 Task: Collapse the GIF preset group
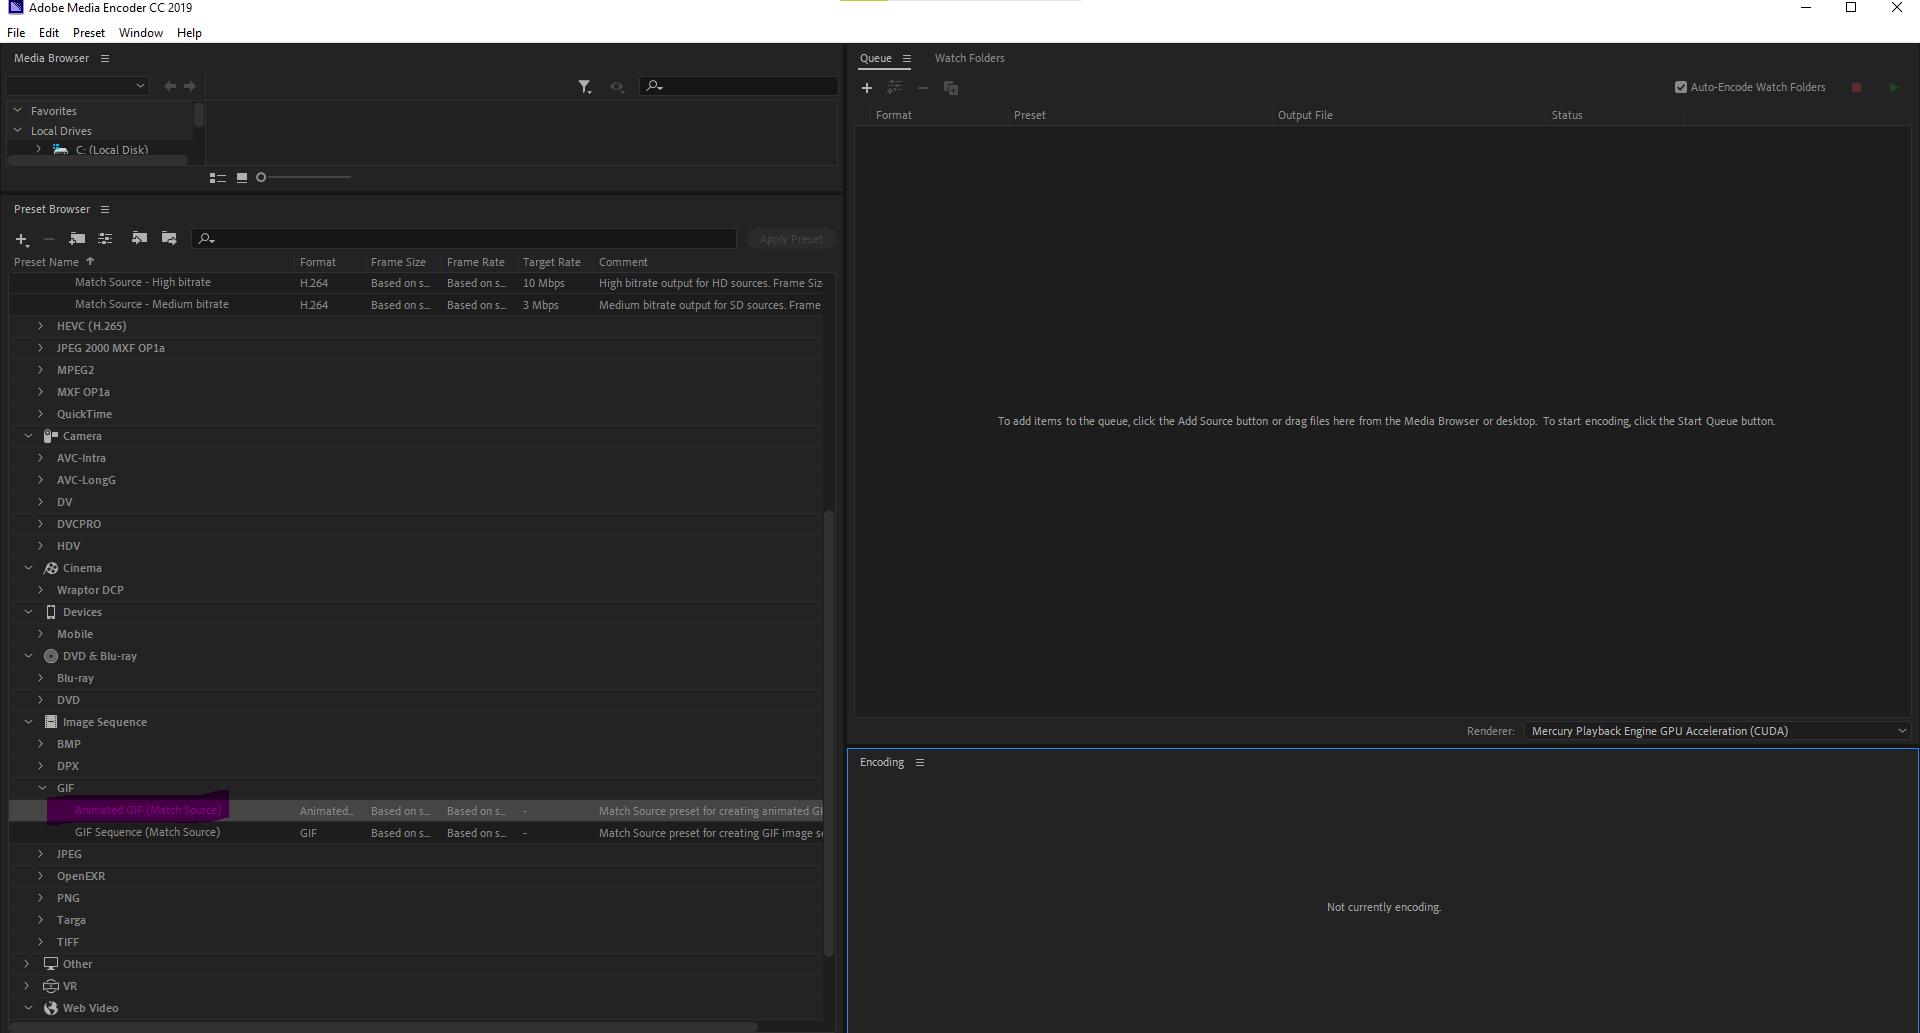point(42,788)
